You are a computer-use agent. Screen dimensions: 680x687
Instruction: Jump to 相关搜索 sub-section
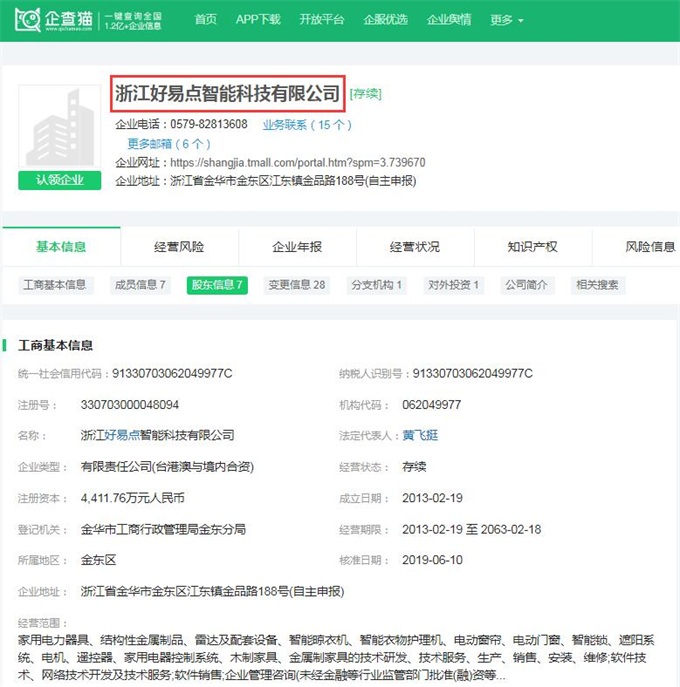point(598,285)
